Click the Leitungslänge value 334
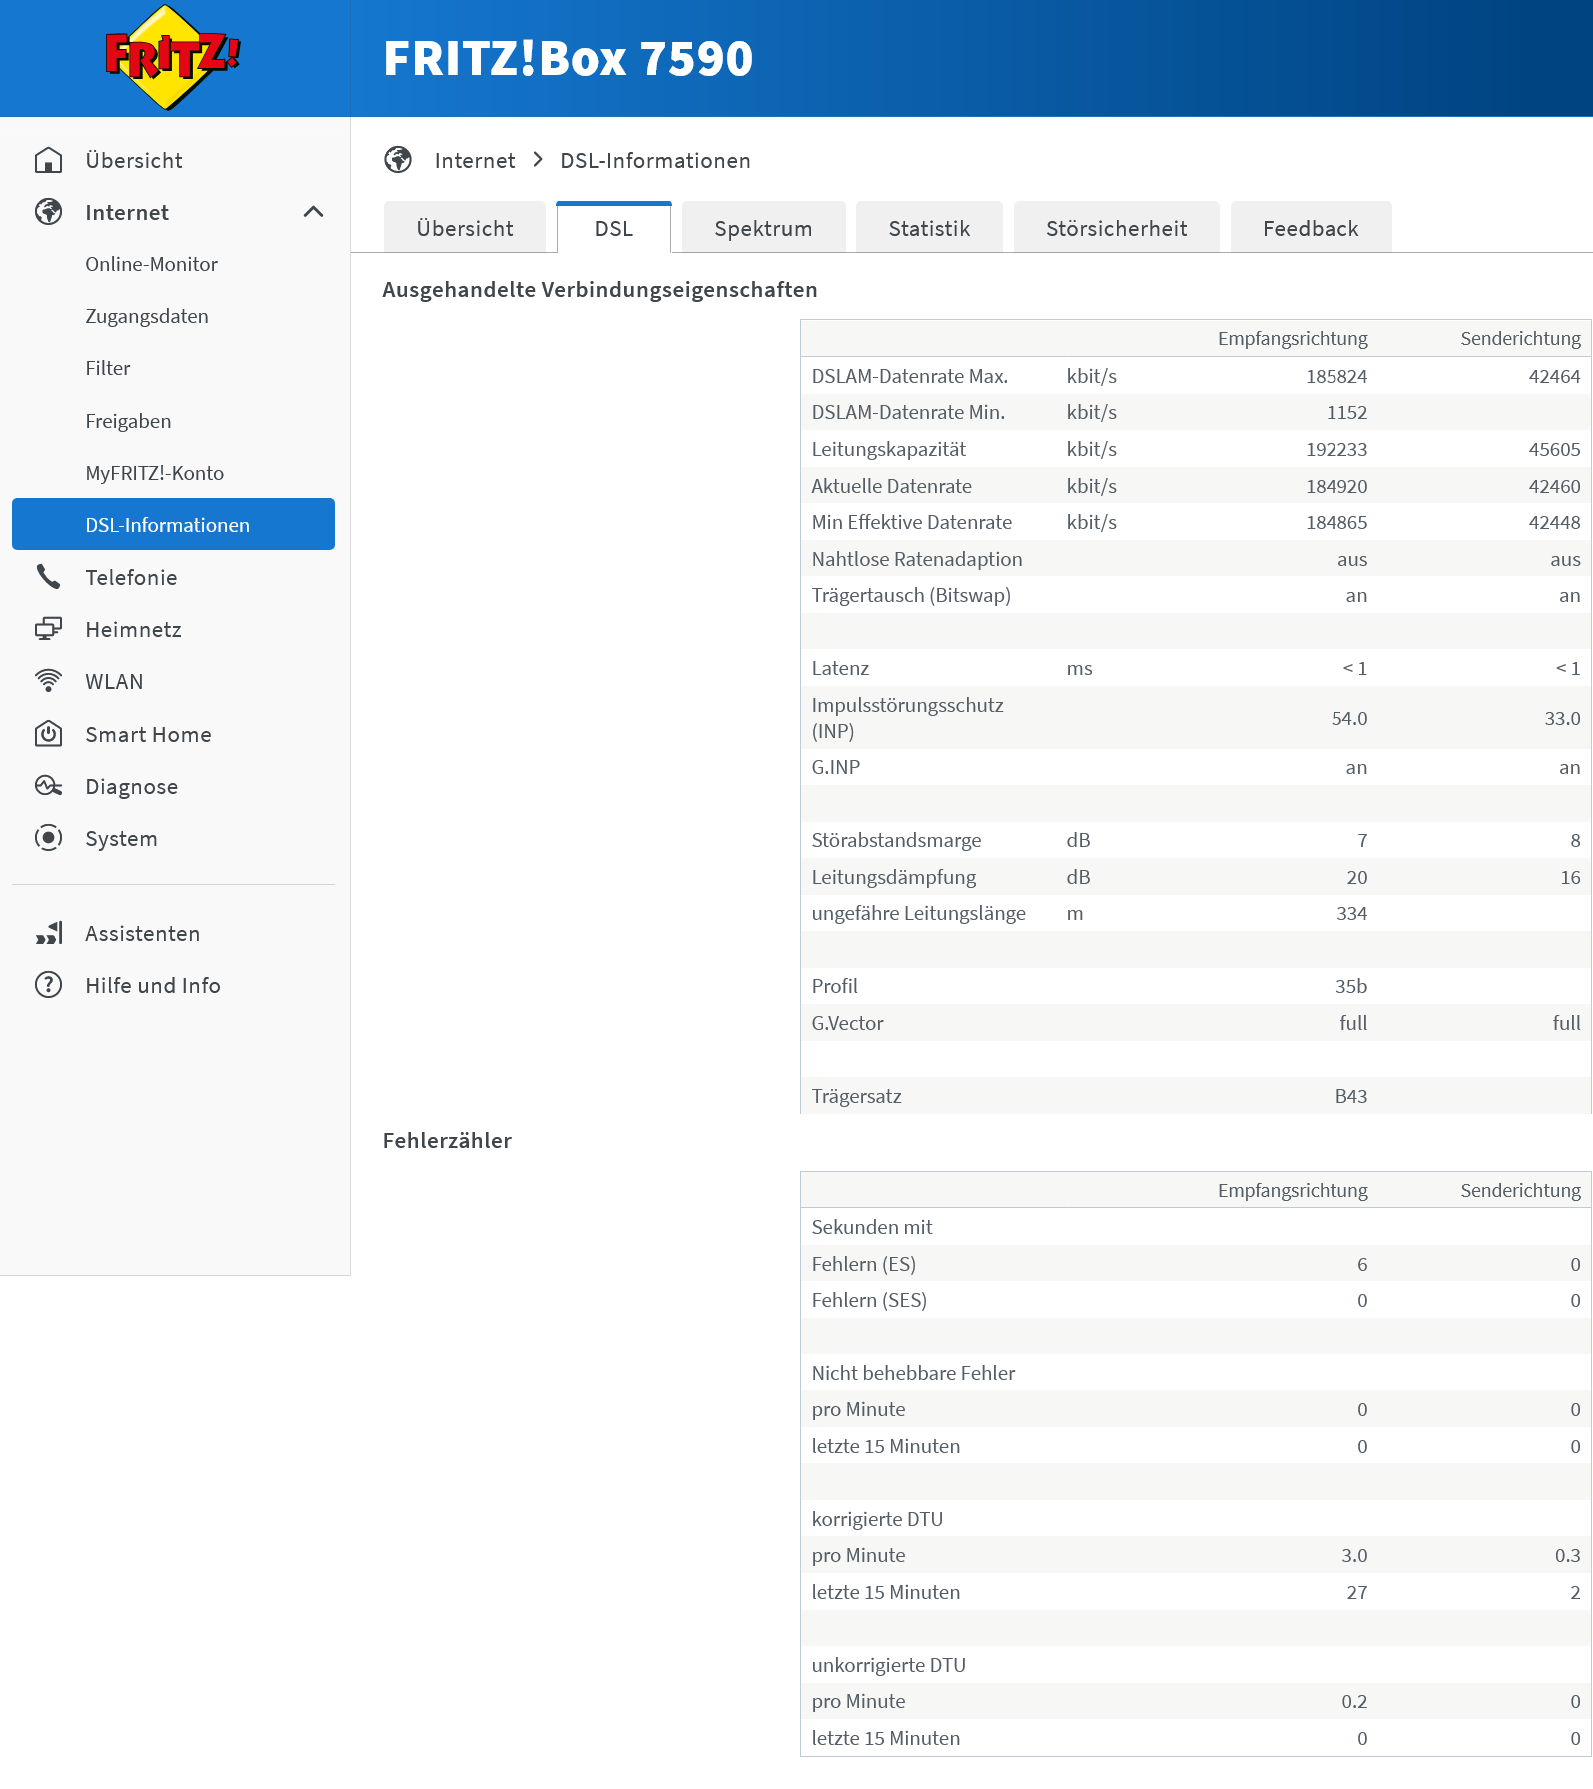This screenshot has height=1789, width=1593. click(x=1351, y=913)
